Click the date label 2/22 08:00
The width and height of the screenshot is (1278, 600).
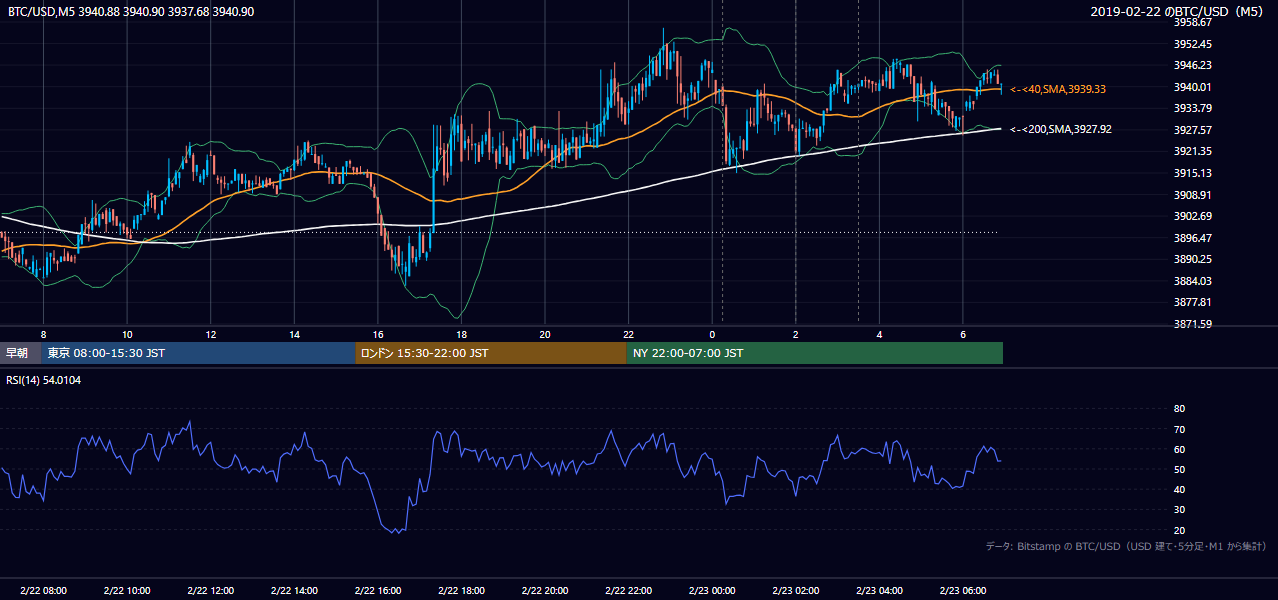tap(43, 591)
